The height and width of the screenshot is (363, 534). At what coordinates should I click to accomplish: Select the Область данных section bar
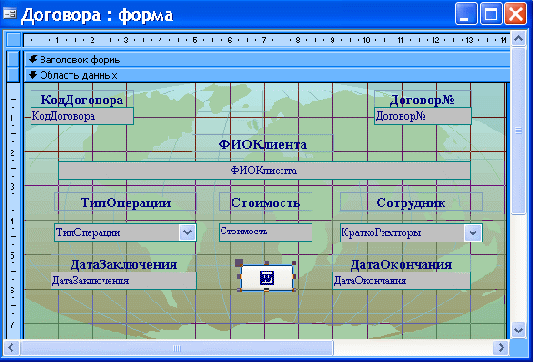coord(267,75)
